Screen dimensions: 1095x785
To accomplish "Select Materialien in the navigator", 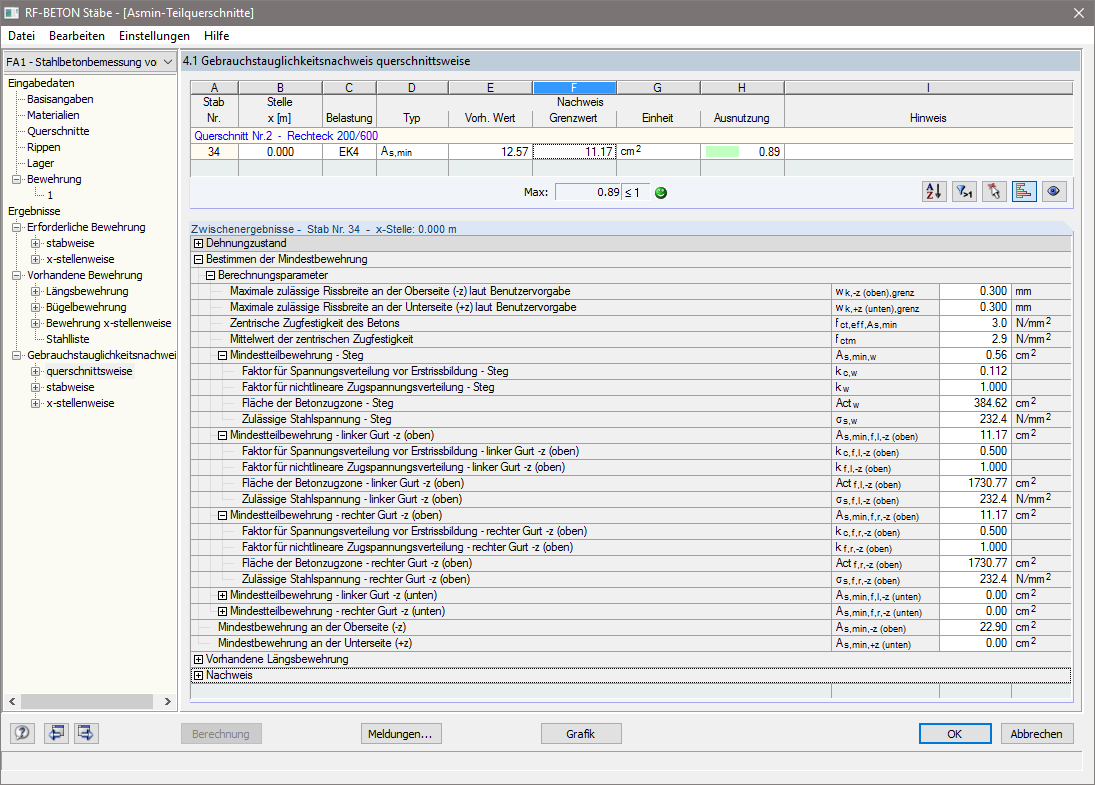I will pos(53,115).
